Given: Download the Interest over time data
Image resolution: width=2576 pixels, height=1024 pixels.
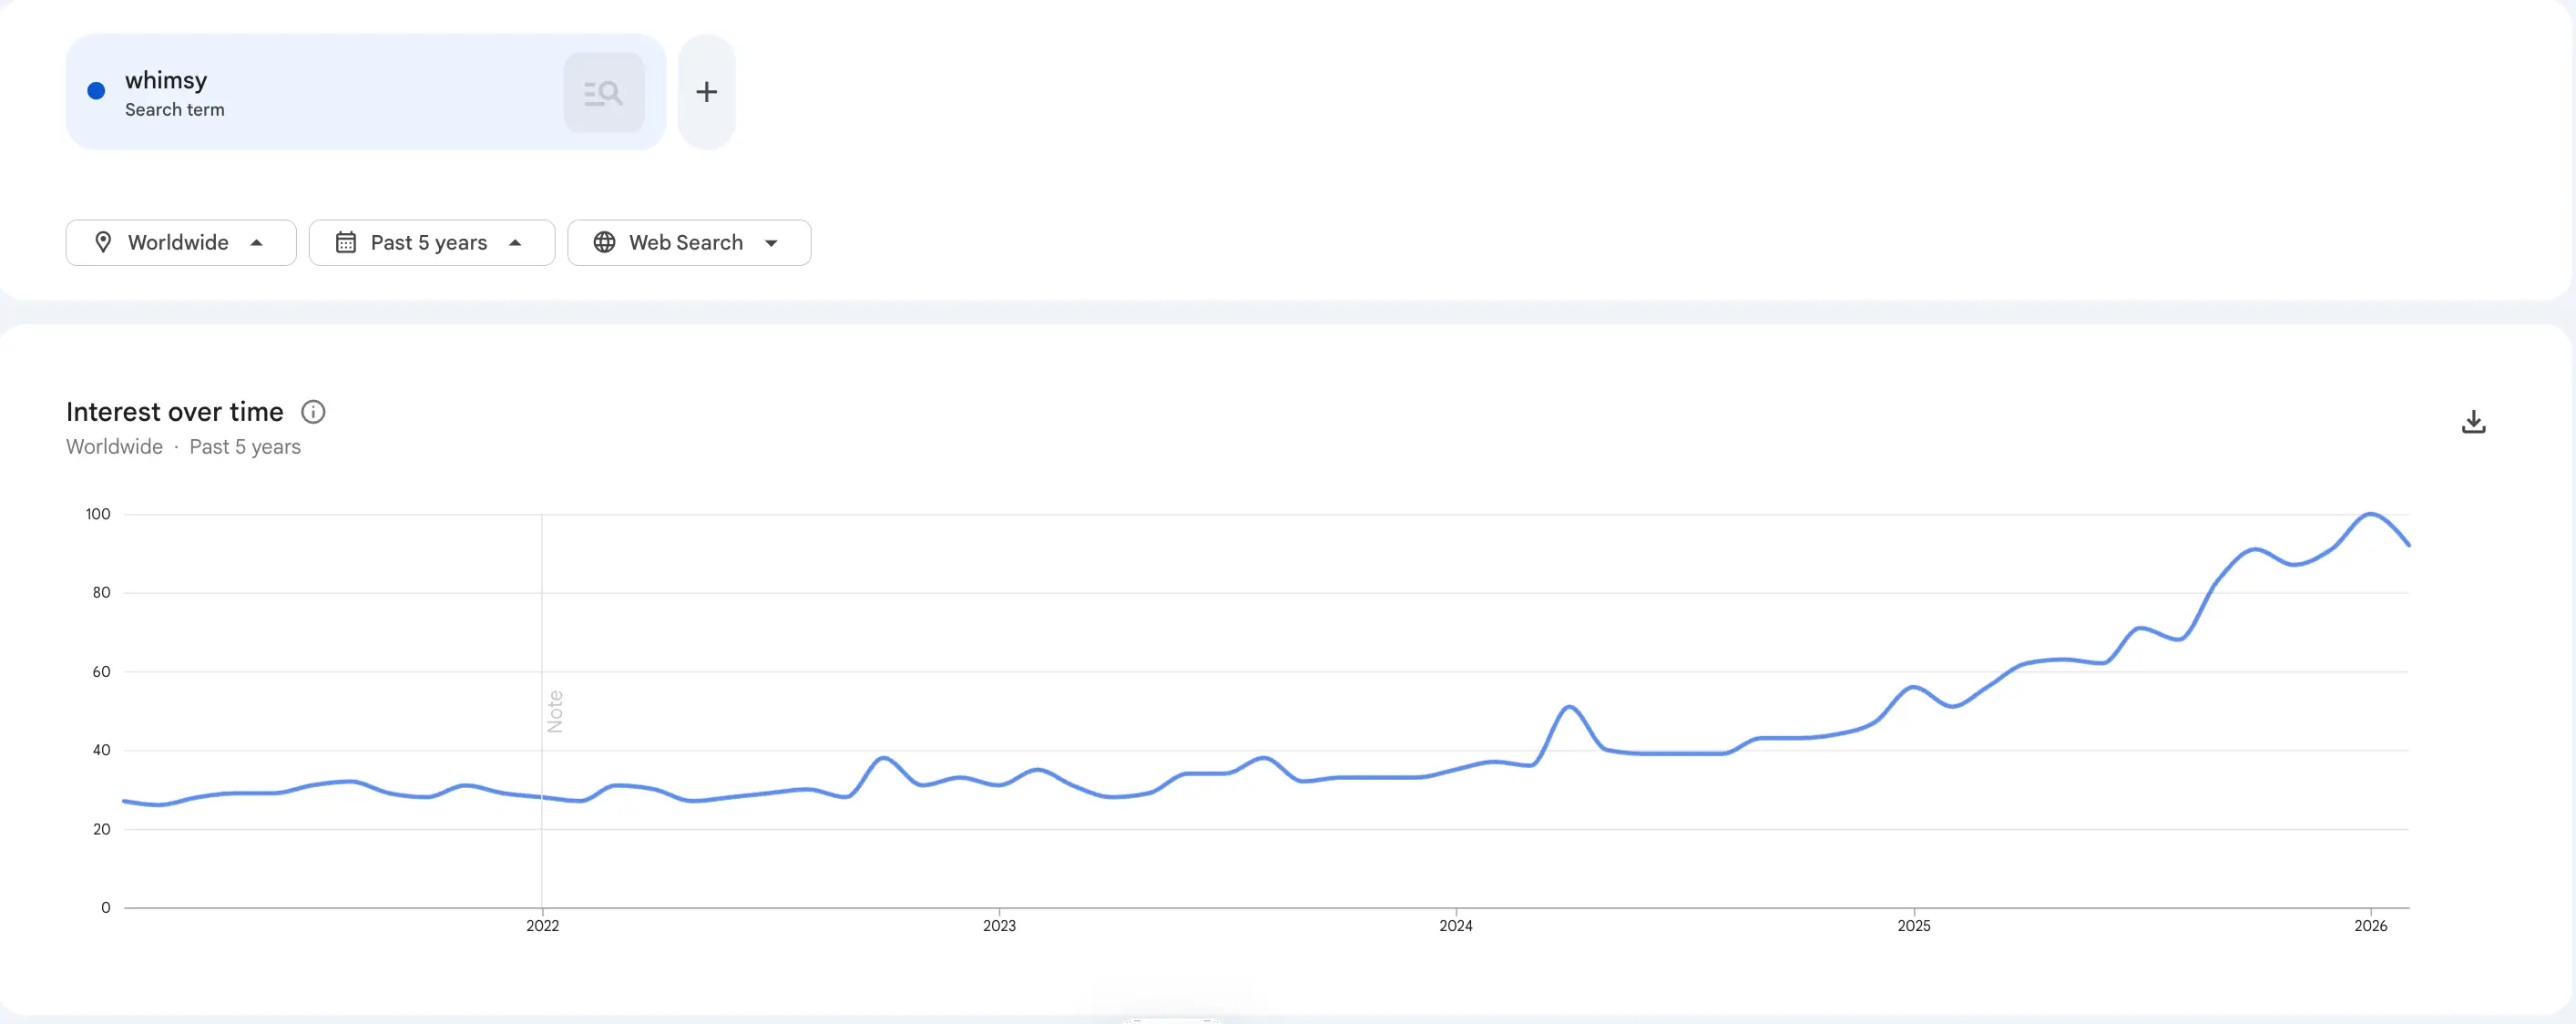Looking at the screenshot, I should click(2473, 421).
